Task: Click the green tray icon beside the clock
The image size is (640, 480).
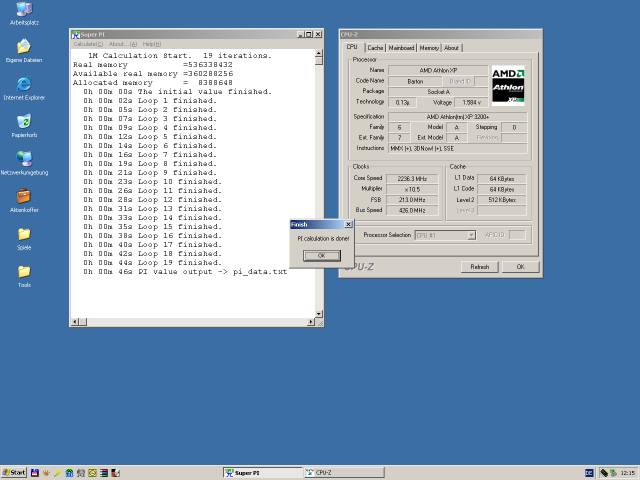Action: [x=613, y=473]
